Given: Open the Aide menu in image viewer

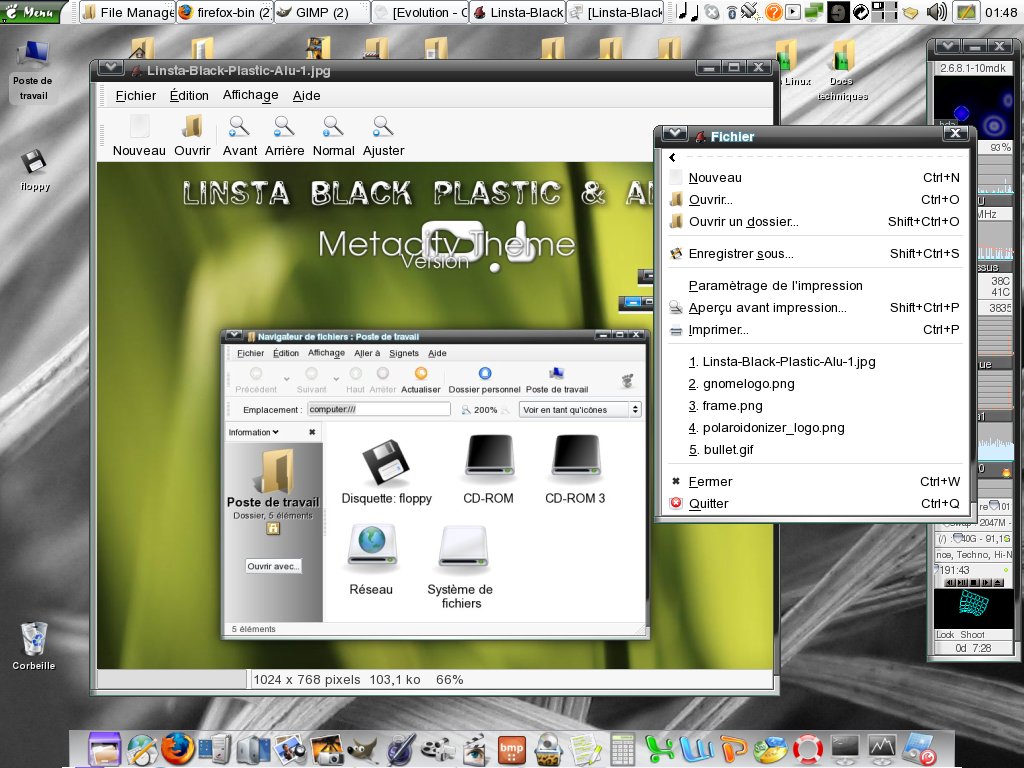Looking at the screenshot, I should tap(306, 95).
